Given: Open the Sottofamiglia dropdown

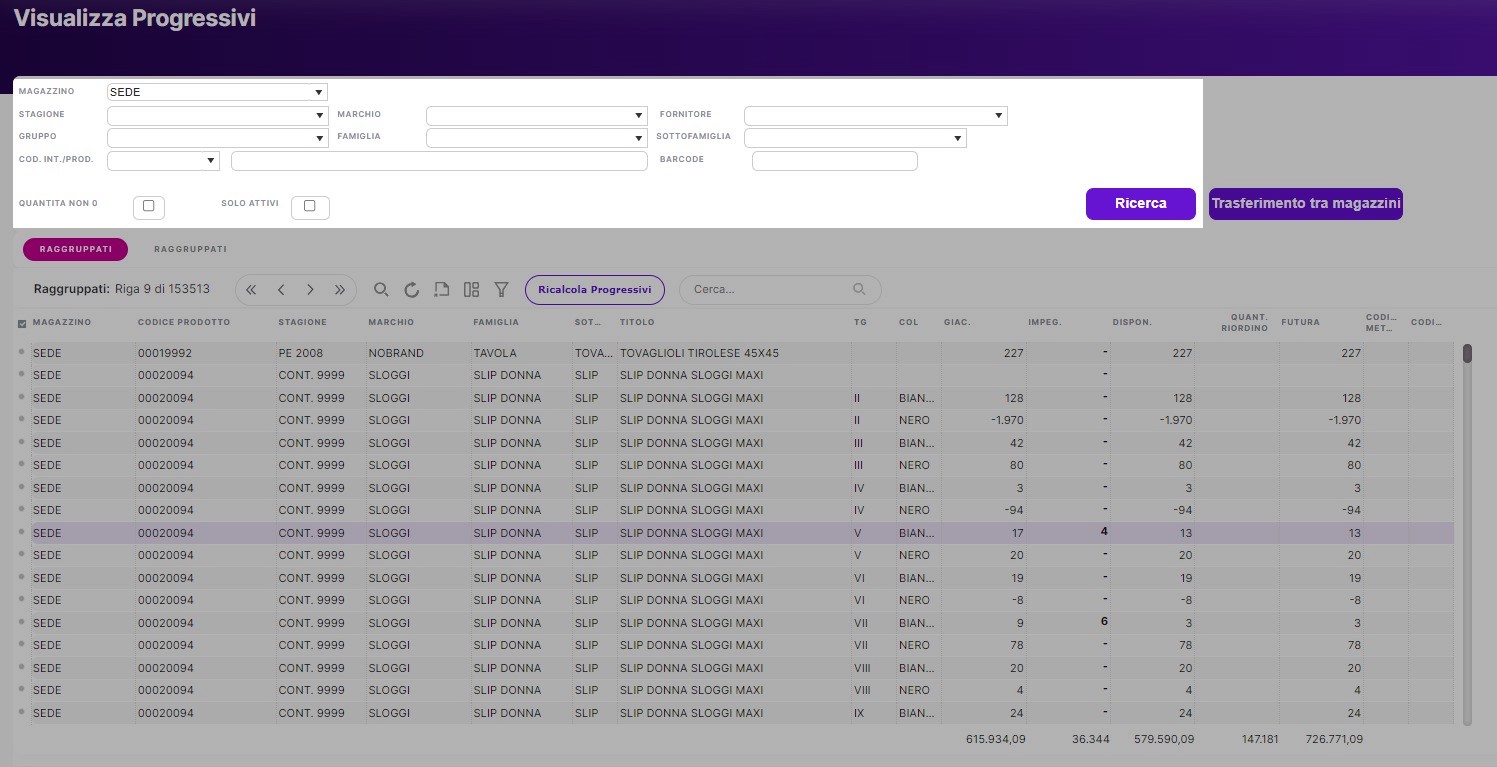Looking at the screenshot, I should point(855,138).
